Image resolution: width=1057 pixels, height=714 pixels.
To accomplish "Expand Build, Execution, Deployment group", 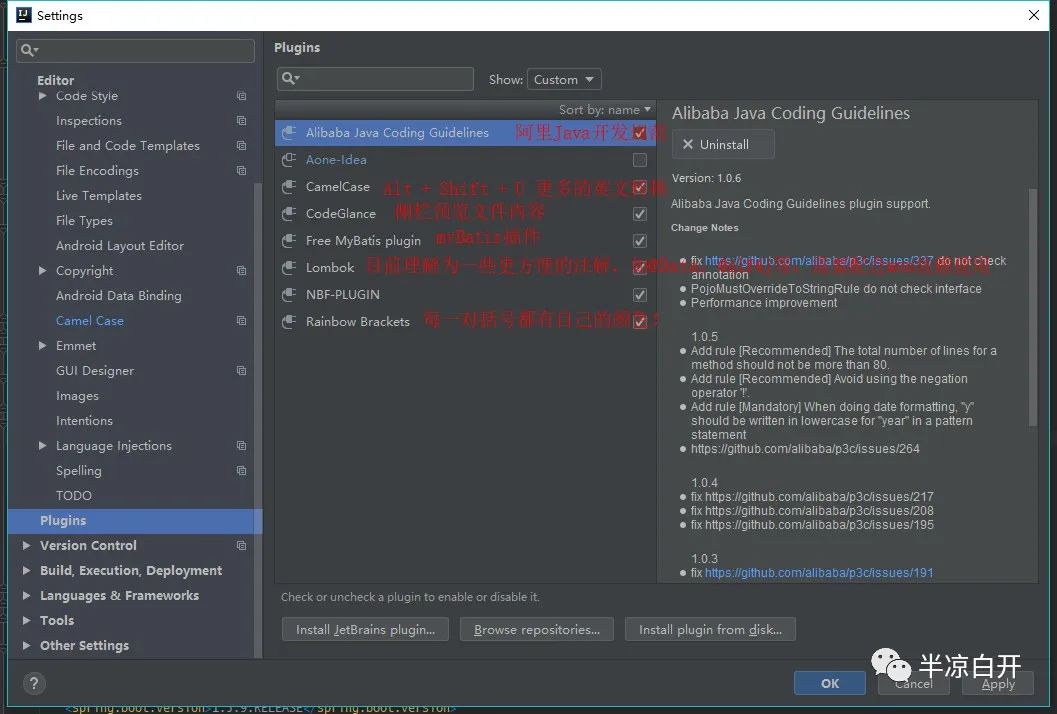I will point(26,570).
